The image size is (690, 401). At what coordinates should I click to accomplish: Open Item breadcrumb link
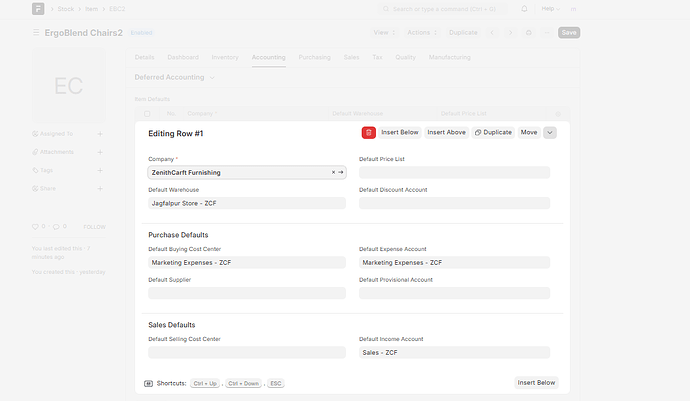(x=92, y=9)
